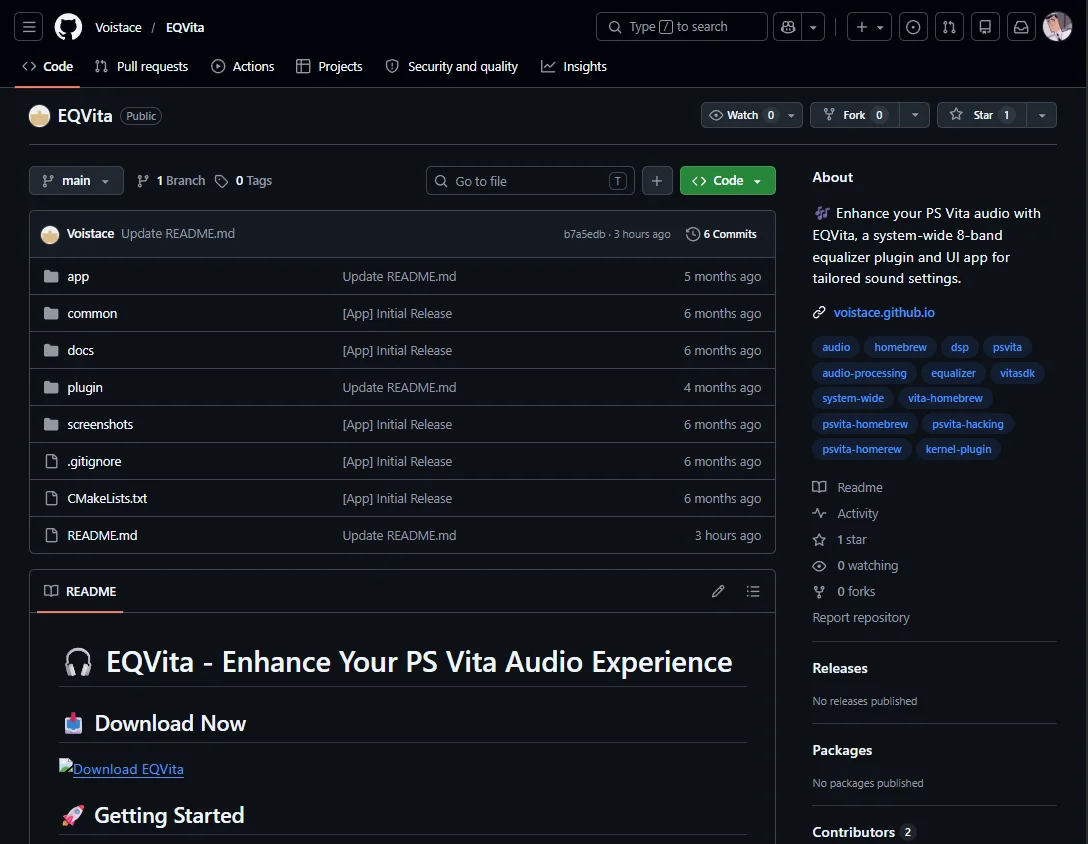Viewport: 1088px width, 844px height.
Task: Open the repositories icon in header
Action: [x=985, y=27]
